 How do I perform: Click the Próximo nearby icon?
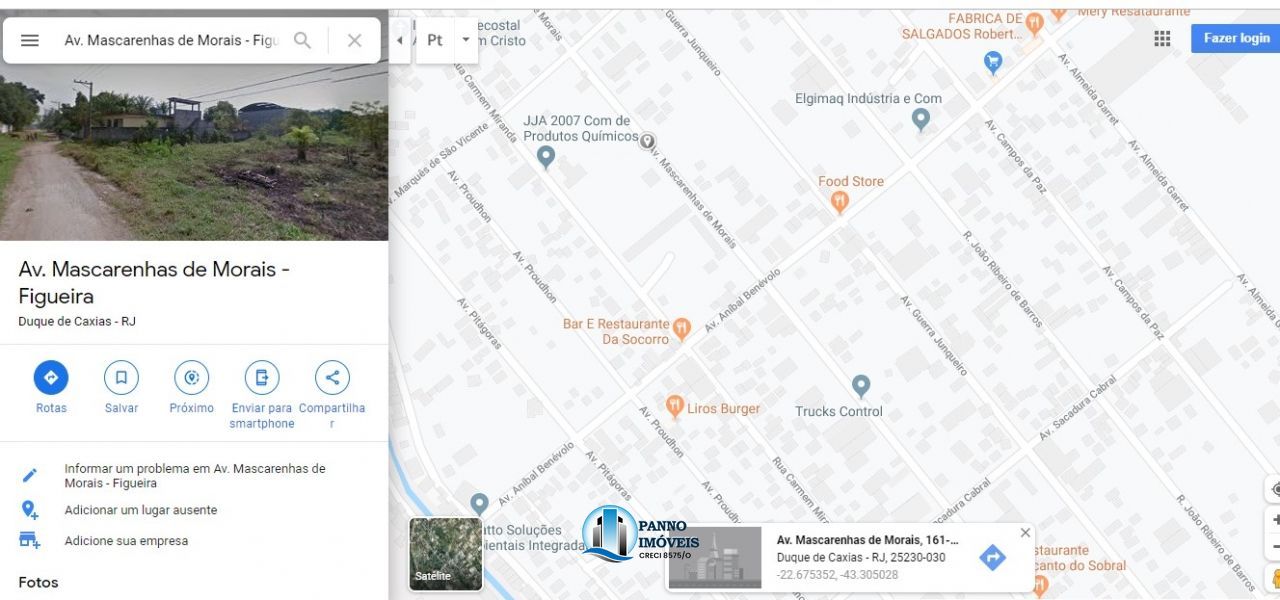click(x=191, y=378)
